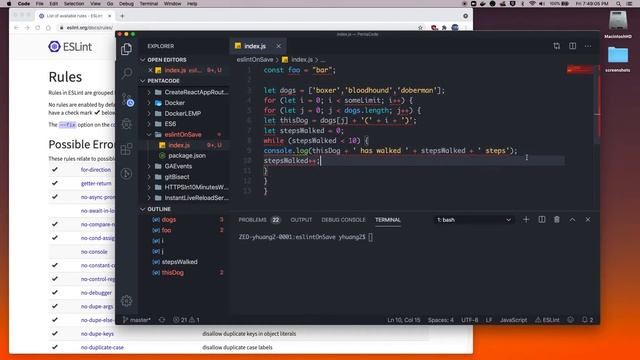640x360 pixels.
Task: Select the Terminal tab
Action: (387, 220)
